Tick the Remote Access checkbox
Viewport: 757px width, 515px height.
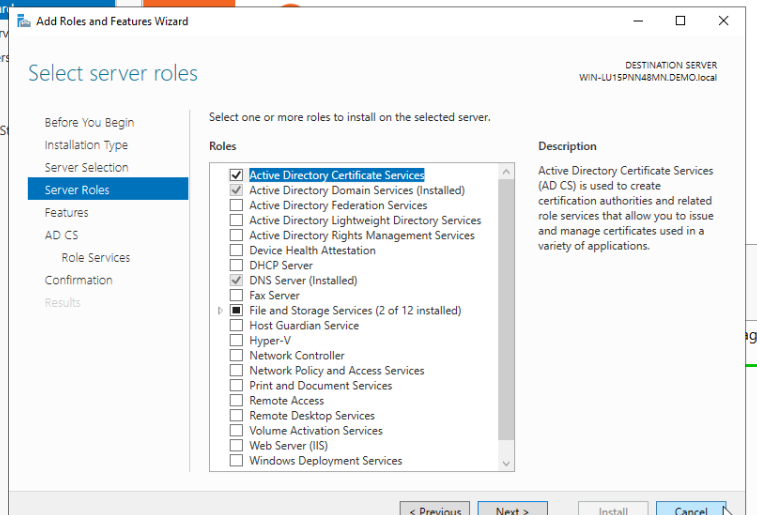click(236, 400)
